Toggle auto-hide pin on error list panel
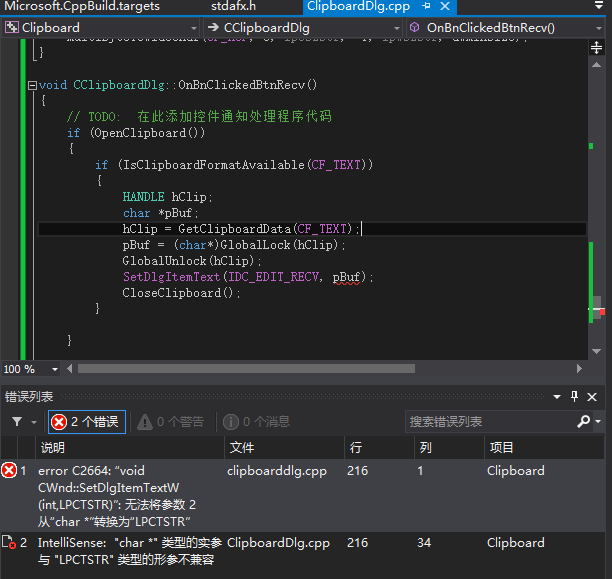Image resolution: width=612 pixels, height=579 pixels. click(574, 397)
